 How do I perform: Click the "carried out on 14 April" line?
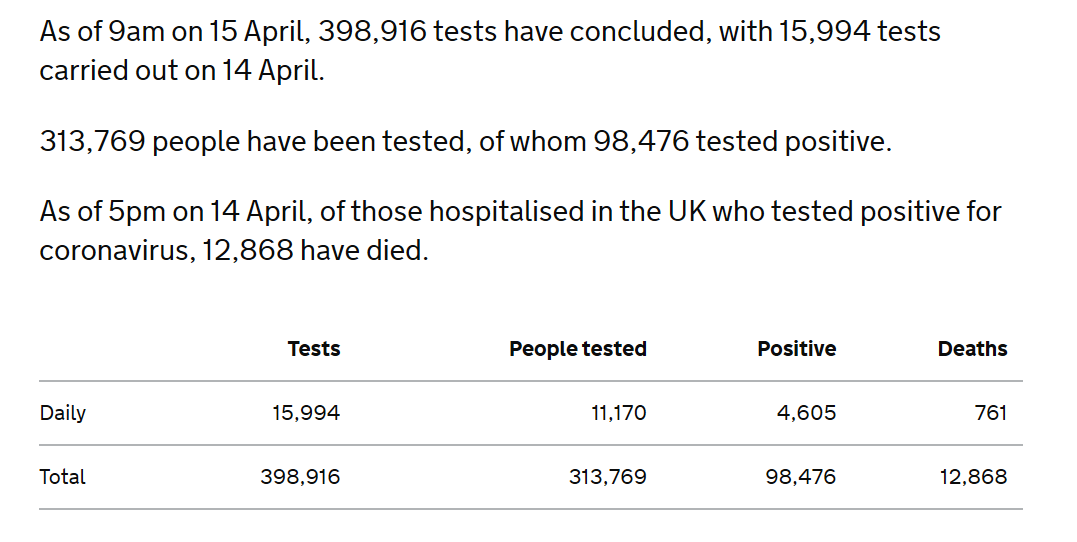coord(182,73)
